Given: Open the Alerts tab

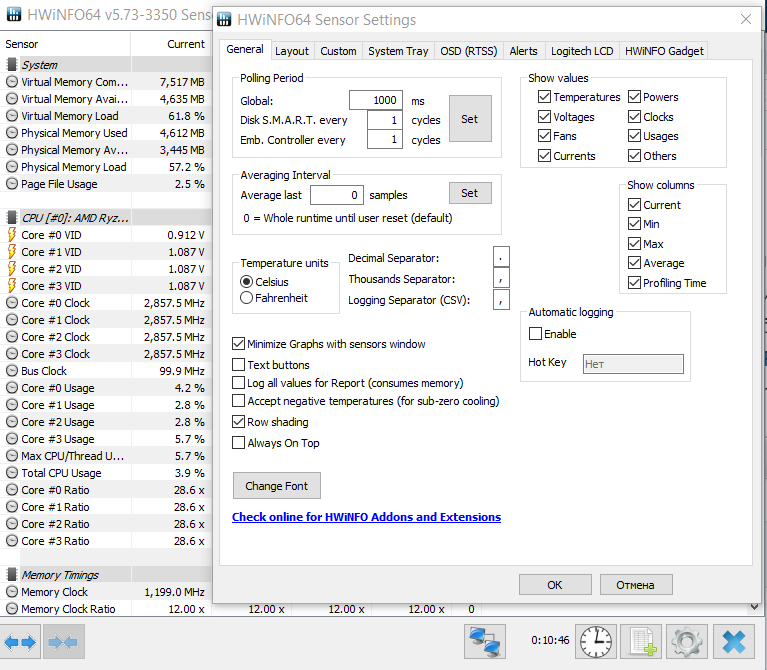Looking at the screenshot, I should tap(523, 51).
